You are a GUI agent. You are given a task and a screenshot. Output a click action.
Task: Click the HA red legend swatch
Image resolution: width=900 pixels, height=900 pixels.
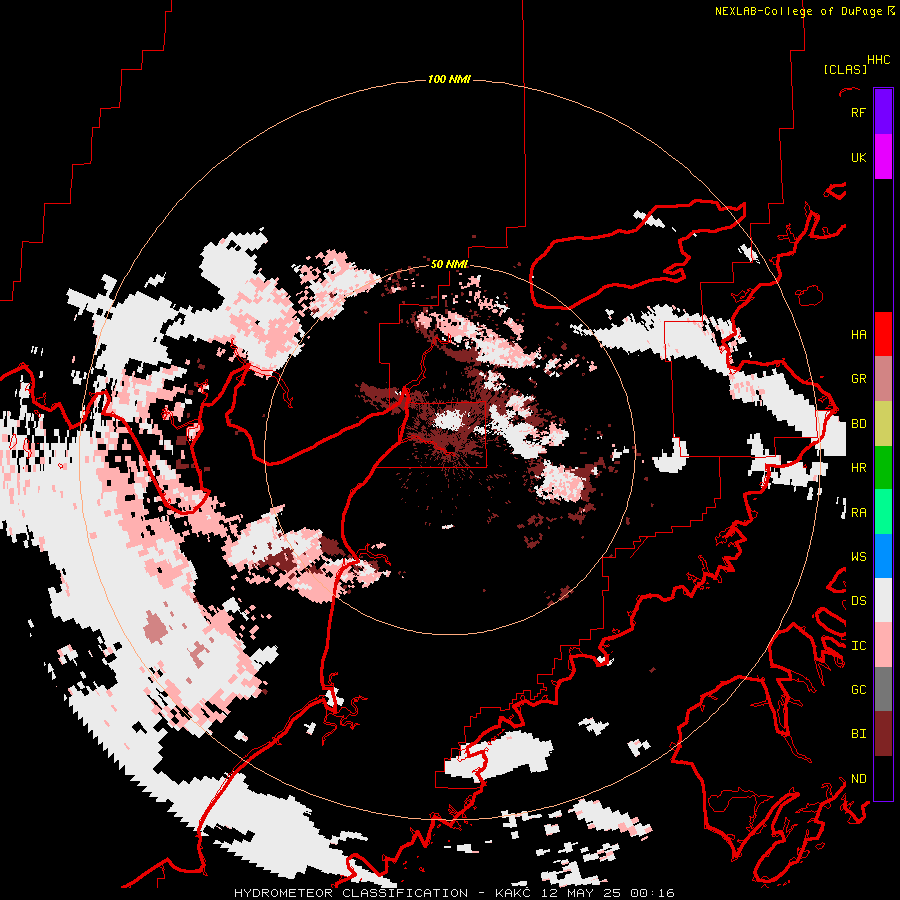pyautogui.click(x=883, y=334)
